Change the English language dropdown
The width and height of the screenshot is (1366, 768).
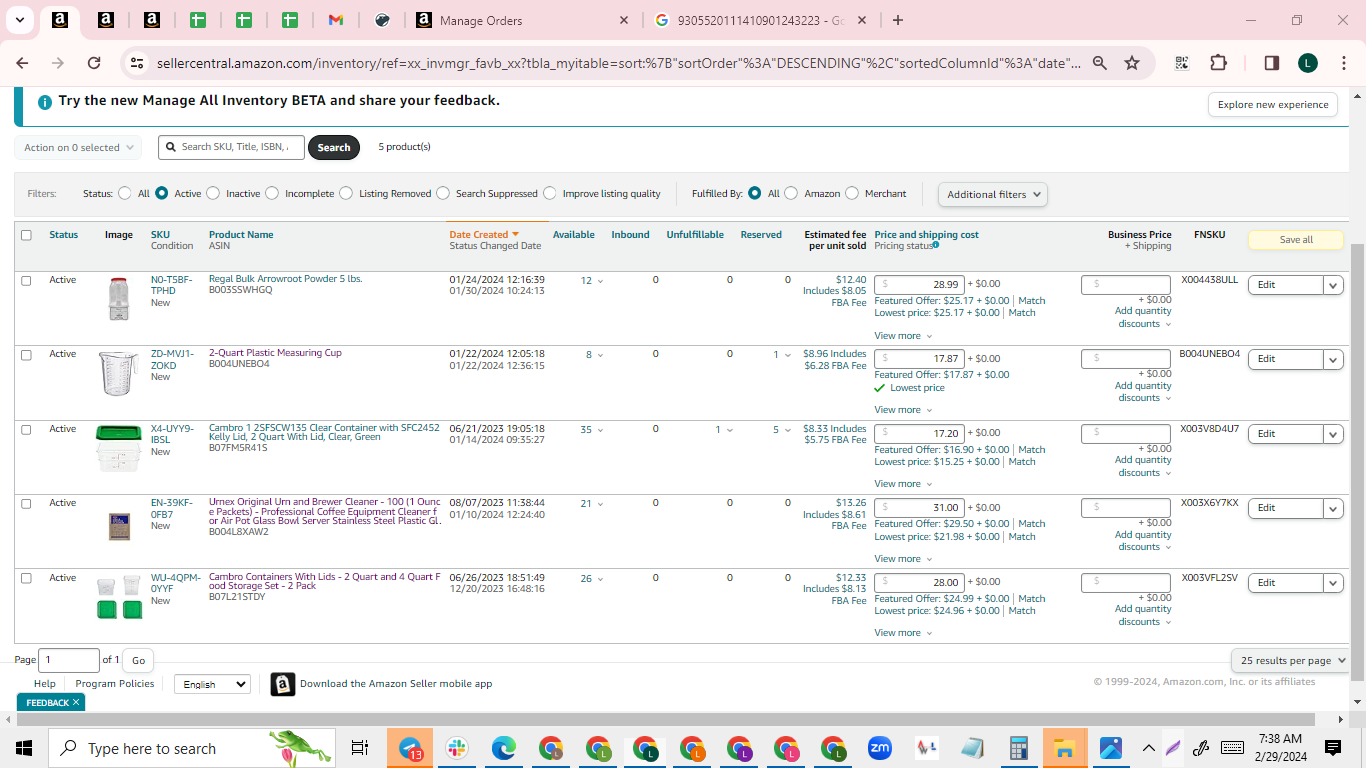tap(212, 684)
